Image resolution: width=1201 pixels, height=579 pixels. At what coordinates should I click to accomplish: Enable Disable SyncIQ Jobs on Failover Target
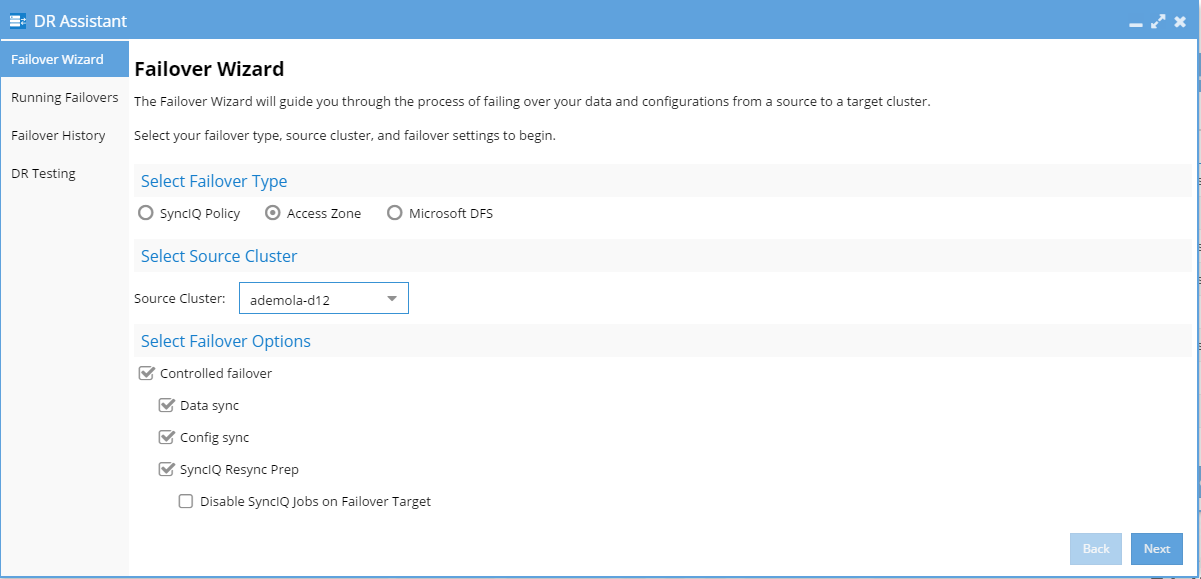pyautogui.click(x=185, y=501)
